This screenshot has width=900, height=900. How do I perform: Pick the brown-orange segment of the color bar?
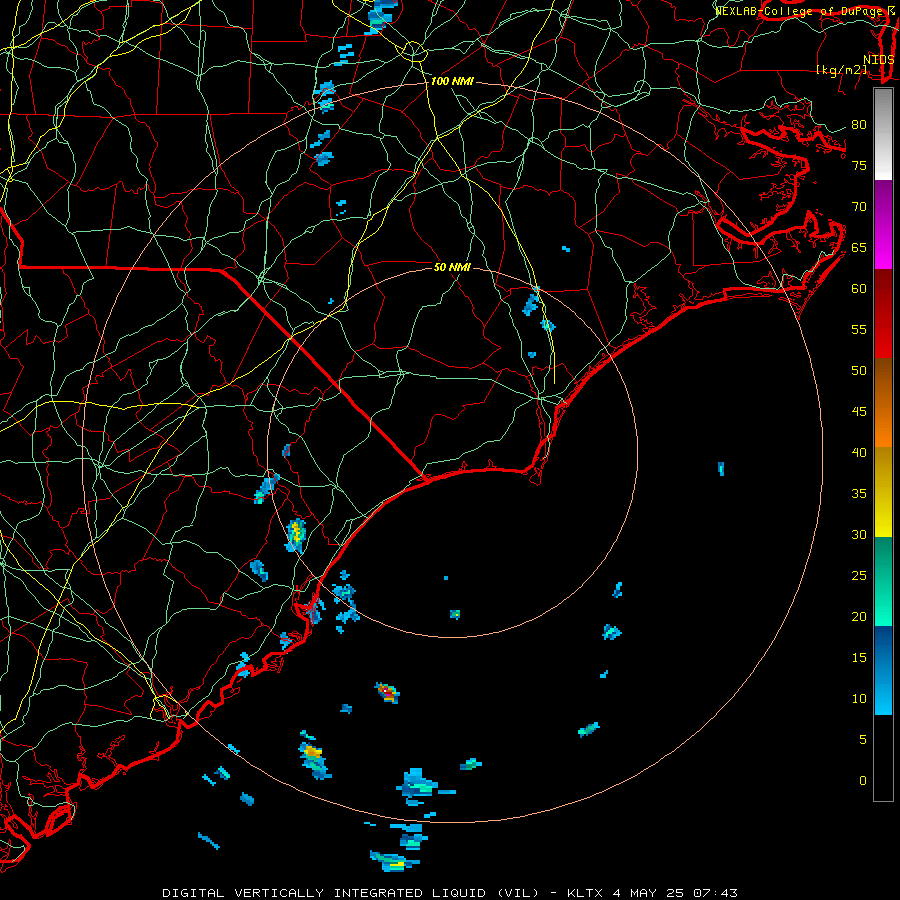(x=883, y=403)
